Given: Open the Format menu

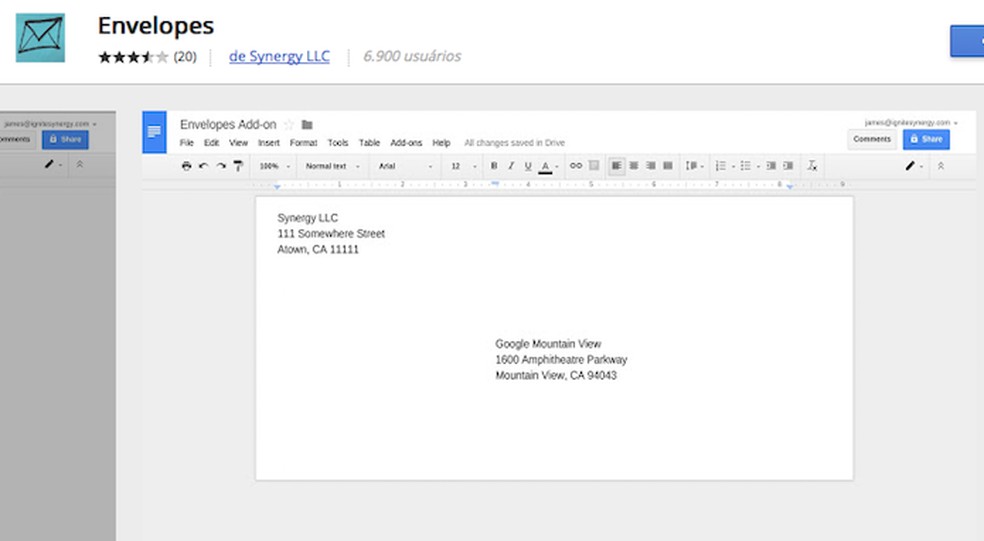Looking at the screenshot, I should click(303, 142).
